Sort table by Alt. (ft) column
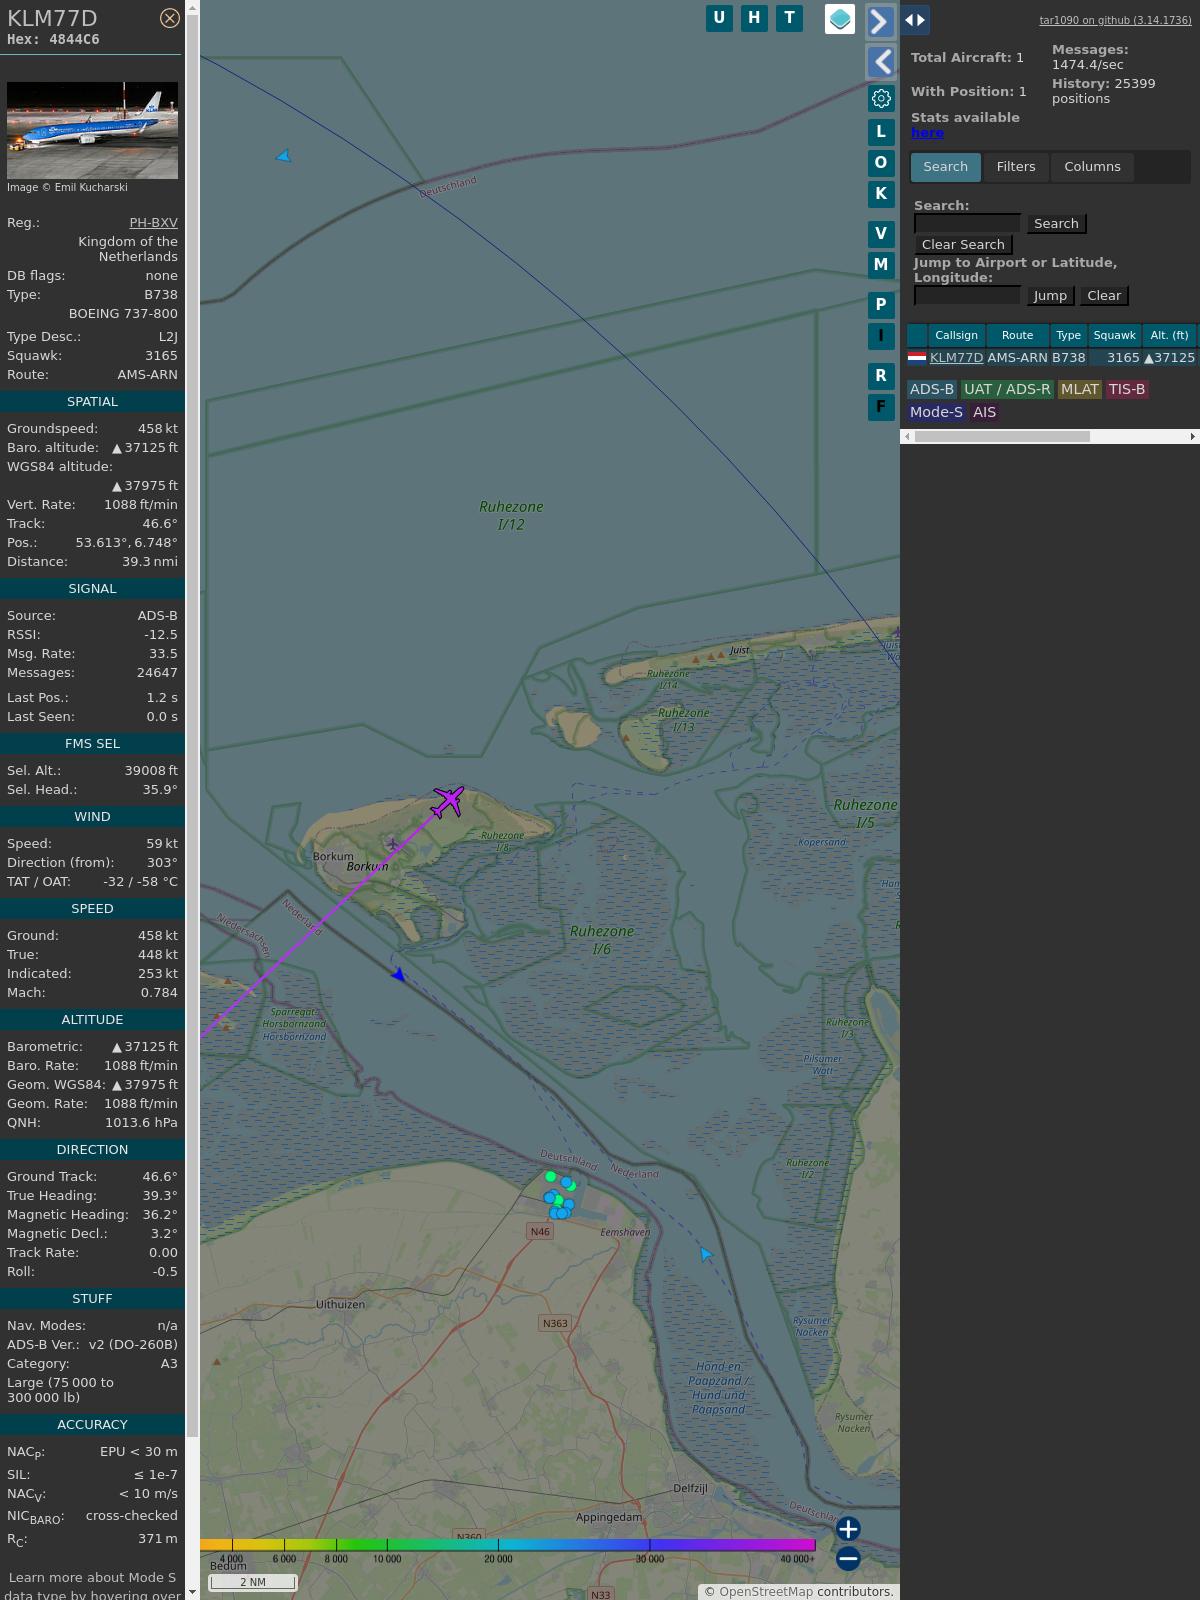The height and width of the screenshot is (1600, 1200). 1169,336
